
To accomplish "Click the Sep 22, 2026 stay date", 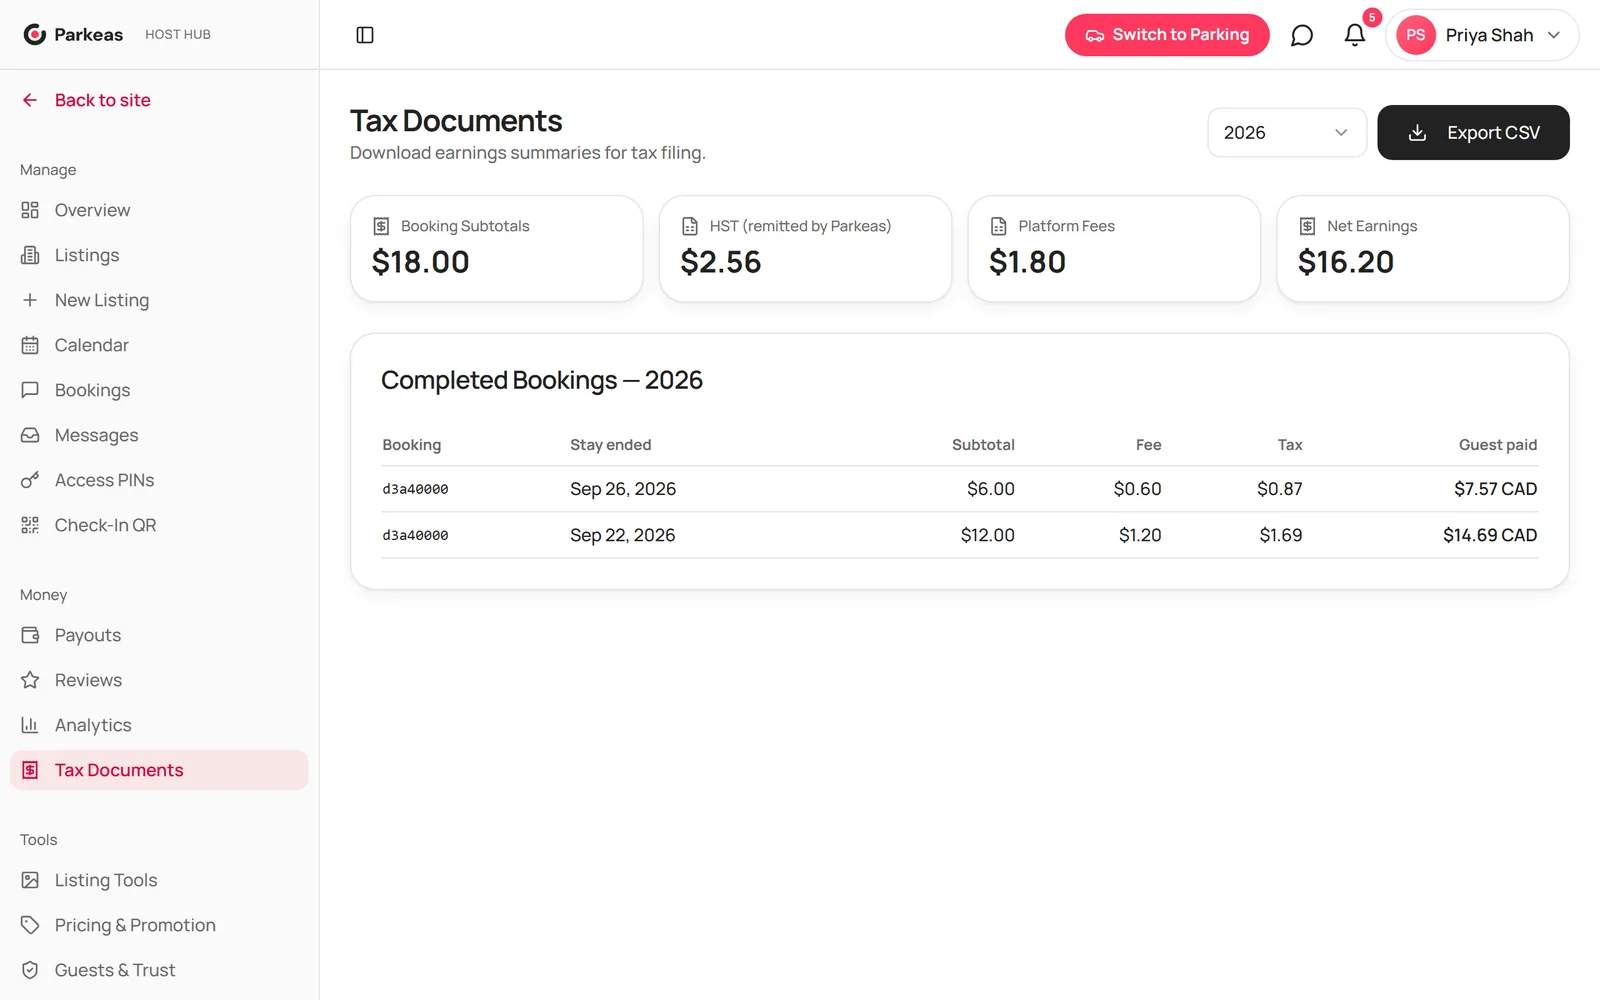I will point(623,535).
